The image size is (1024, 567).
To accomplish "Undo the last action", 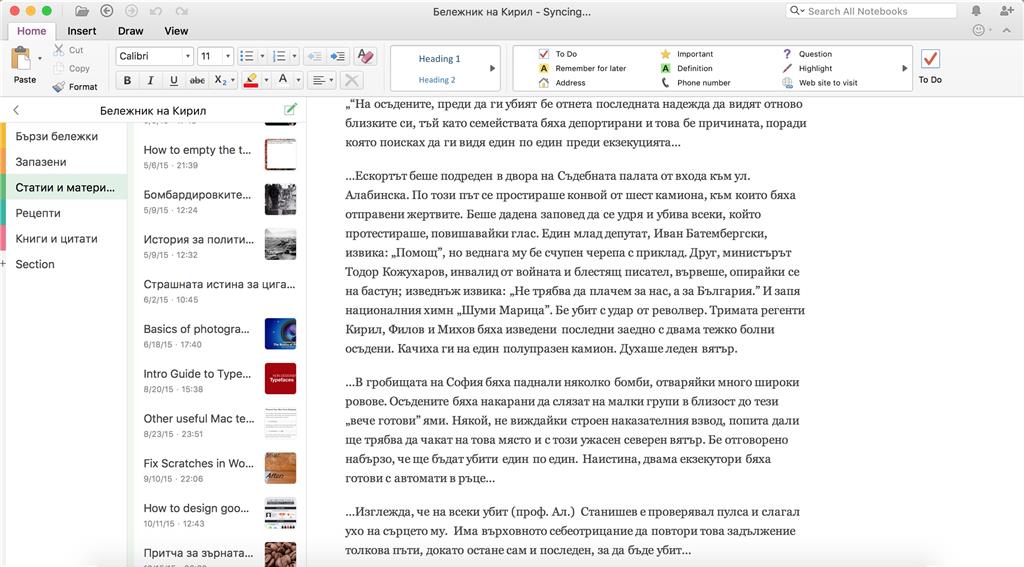I will click(155, 11).
